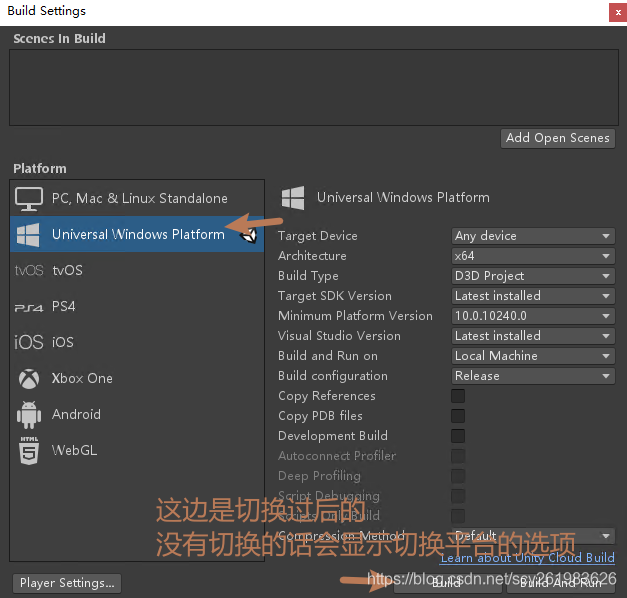Select the Android robot icon
The height and width of the screenshot is (598, 627).
pos(29,415)
